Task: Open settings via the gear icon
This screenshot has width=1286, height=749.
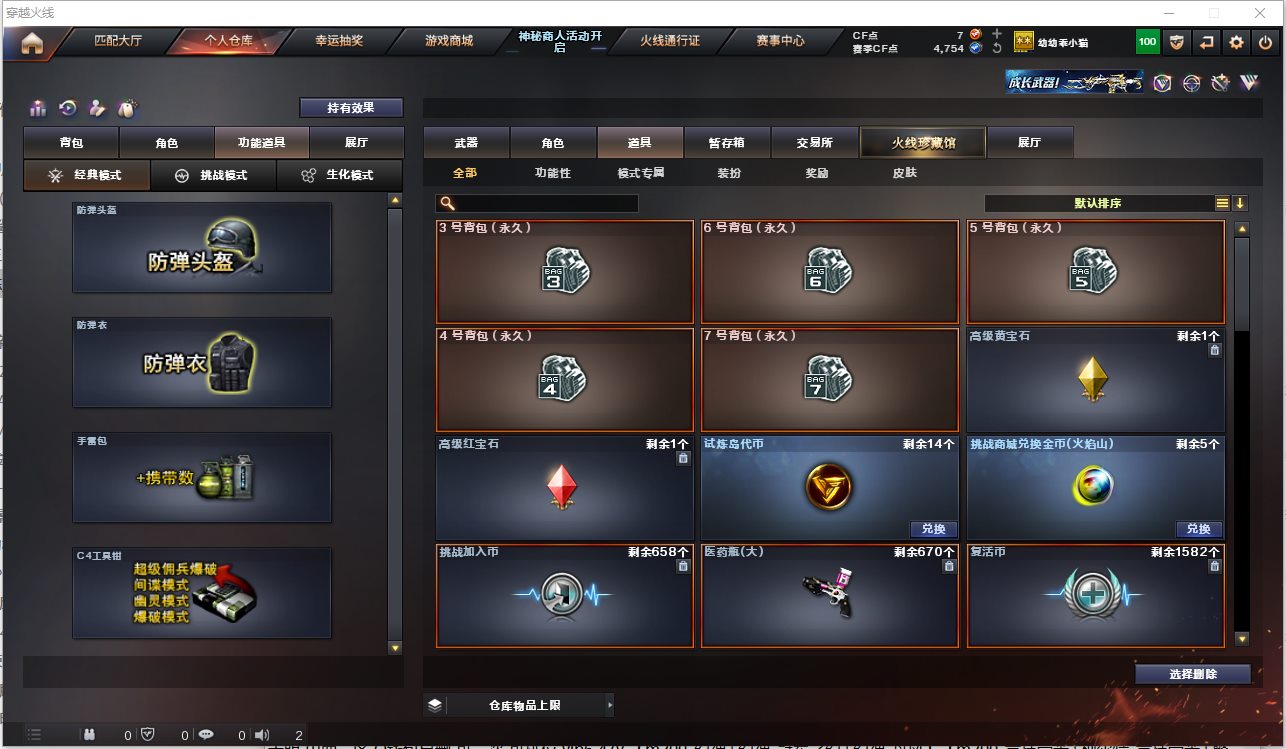Action: [x=1237, y=42]
